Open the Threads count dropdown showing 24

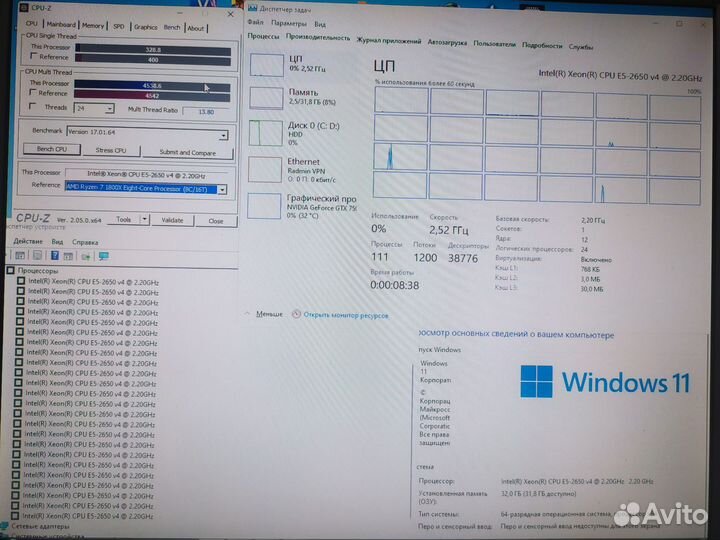(109, 109)
